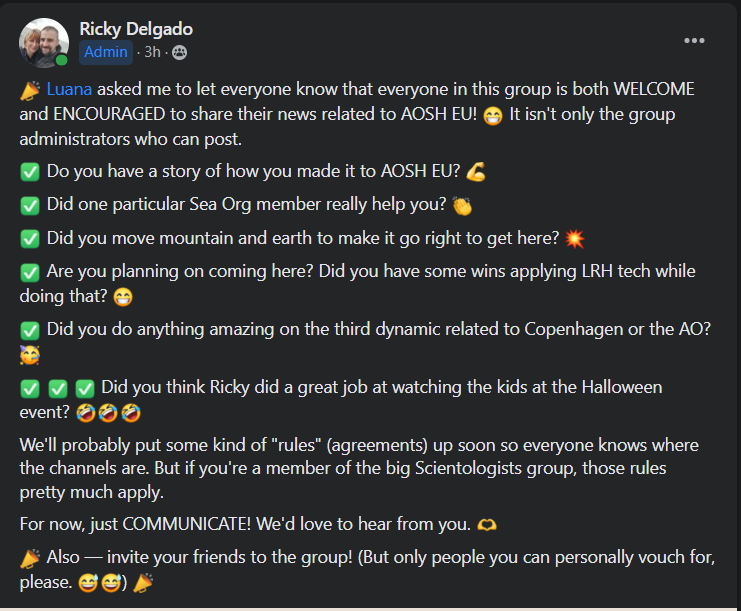Click the megaphone emoji before Luana
Screen dimensions: 741x611
coord(30,90)
